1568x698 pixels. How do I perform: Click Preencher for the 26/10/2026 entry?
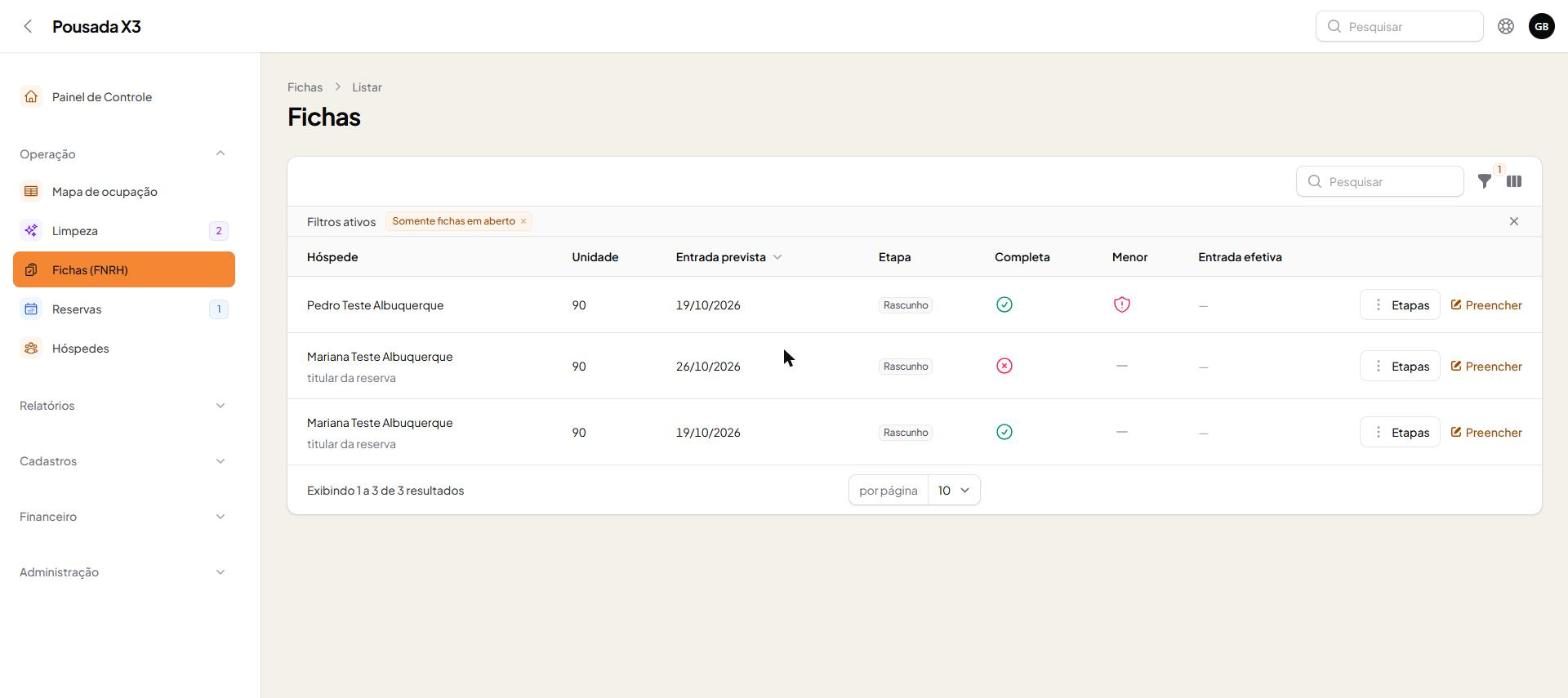pyautogui.click(x=1486, y=367)
